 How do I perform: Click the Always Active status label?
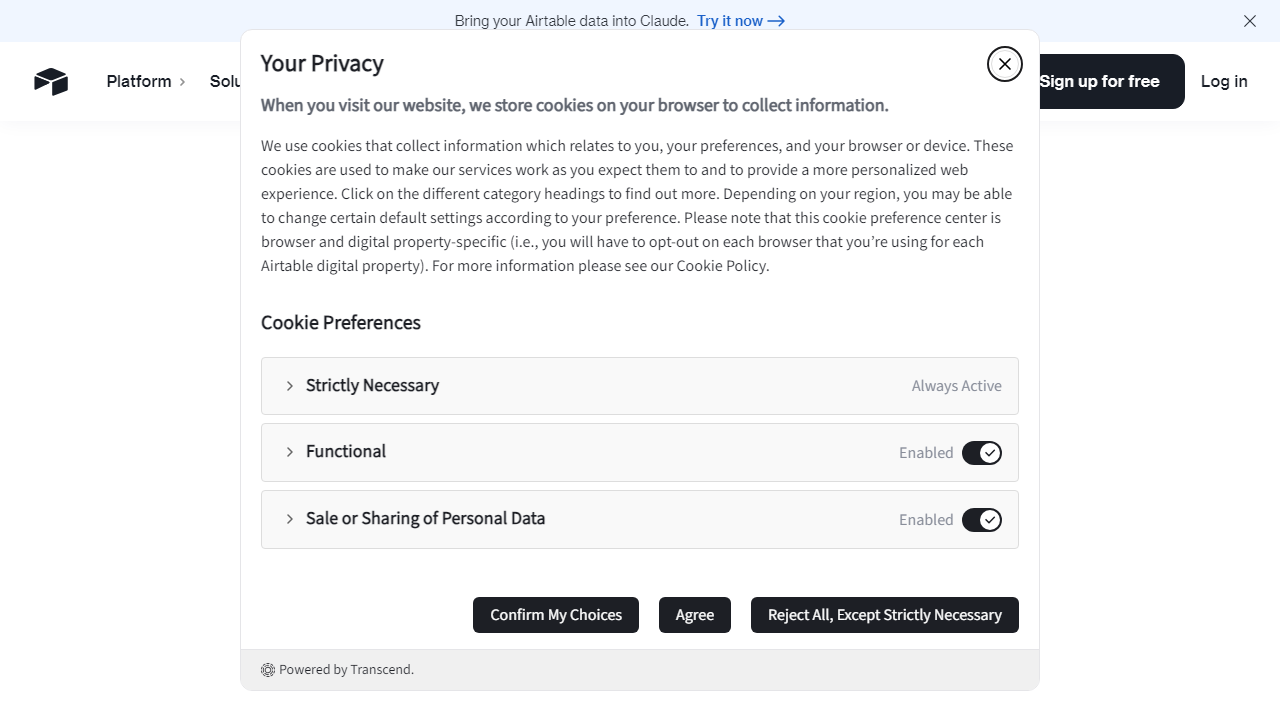pos(957,386)
